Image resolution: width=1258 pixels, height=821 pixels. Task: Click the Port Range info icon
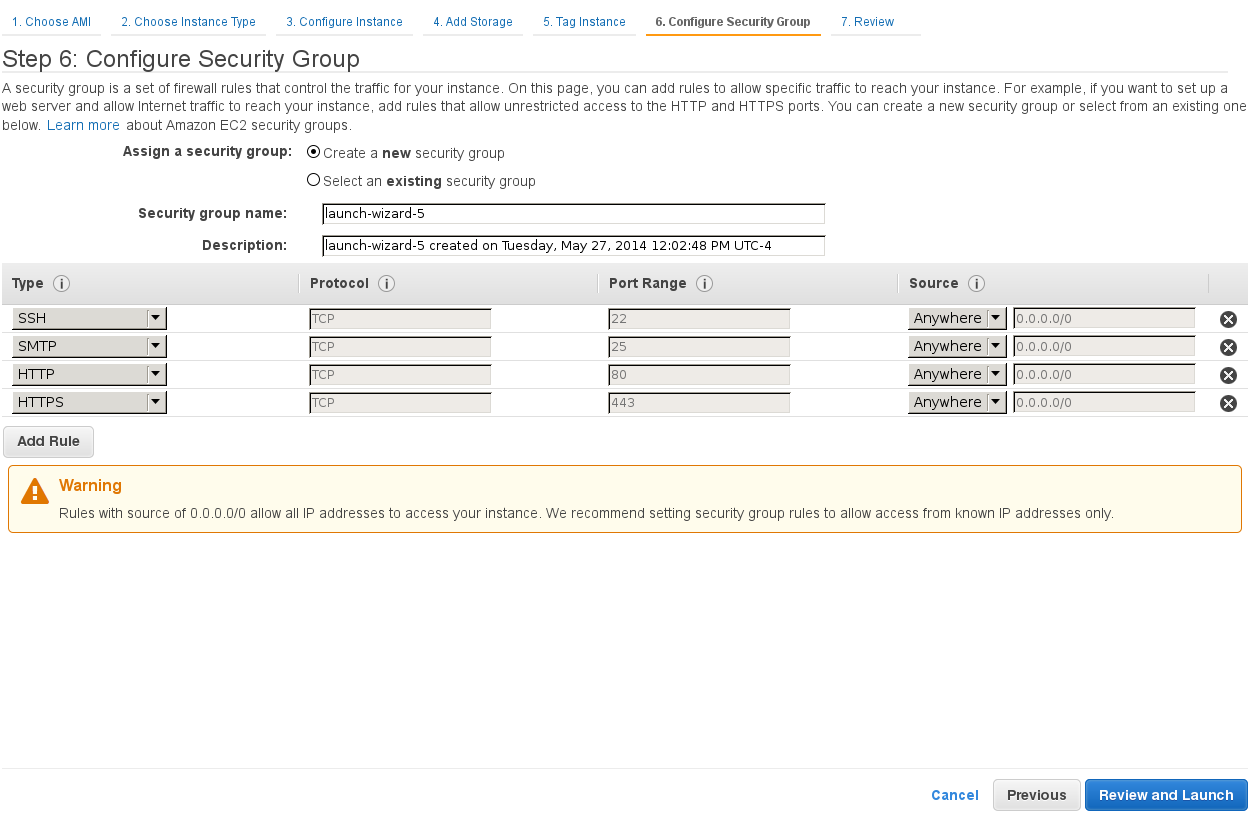(704, 284)
